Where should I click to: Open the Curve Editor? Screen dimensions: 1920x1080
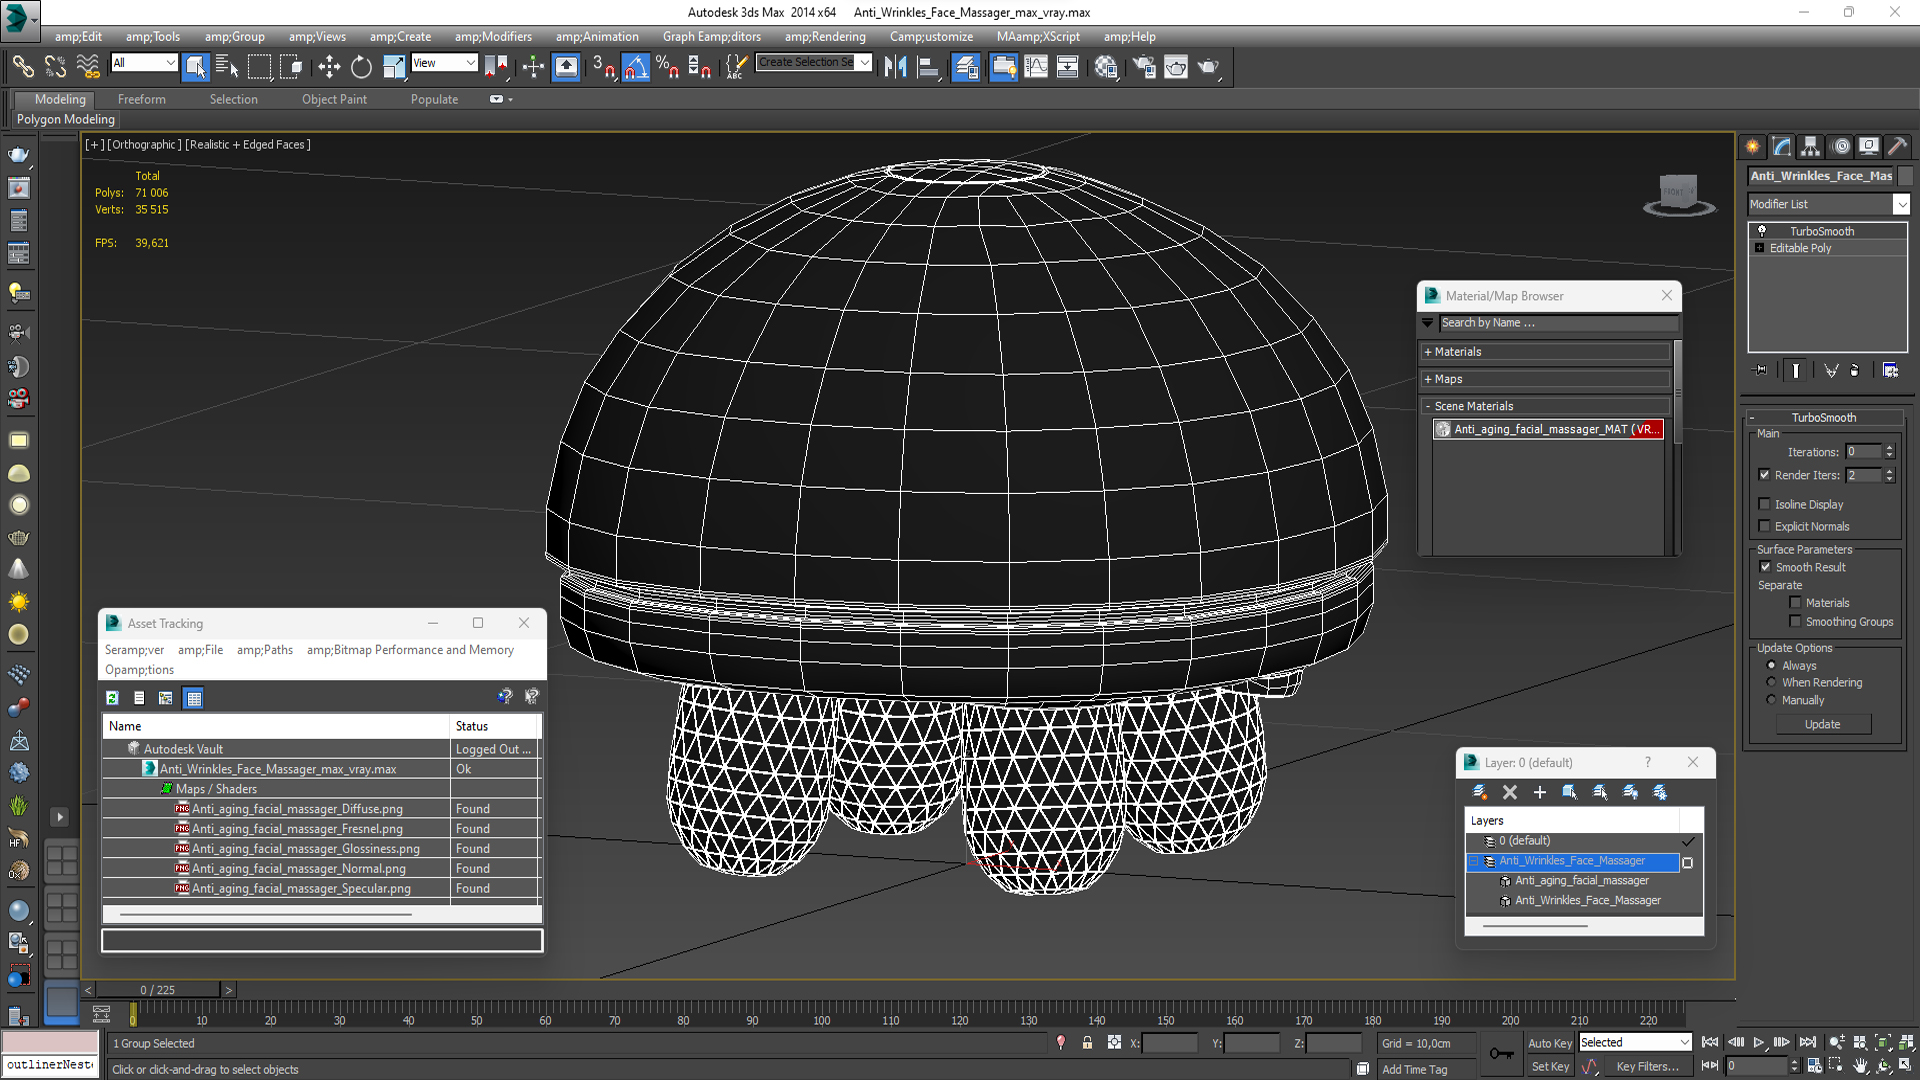tap(1036, 67)
